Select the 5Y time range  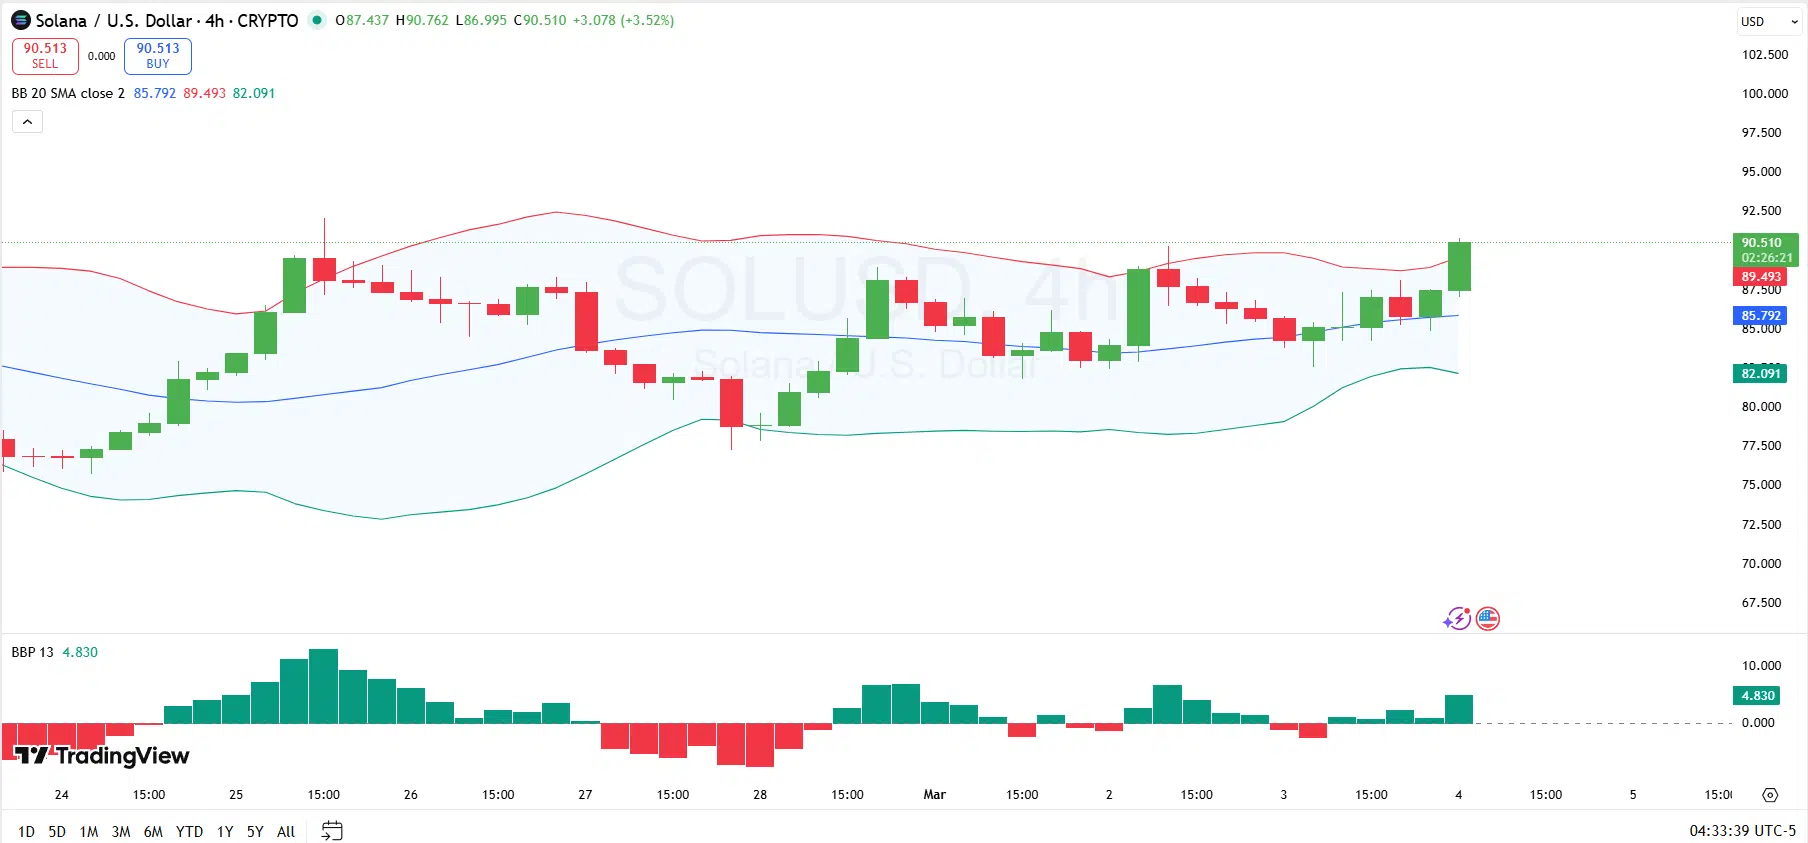click(255, 831)
